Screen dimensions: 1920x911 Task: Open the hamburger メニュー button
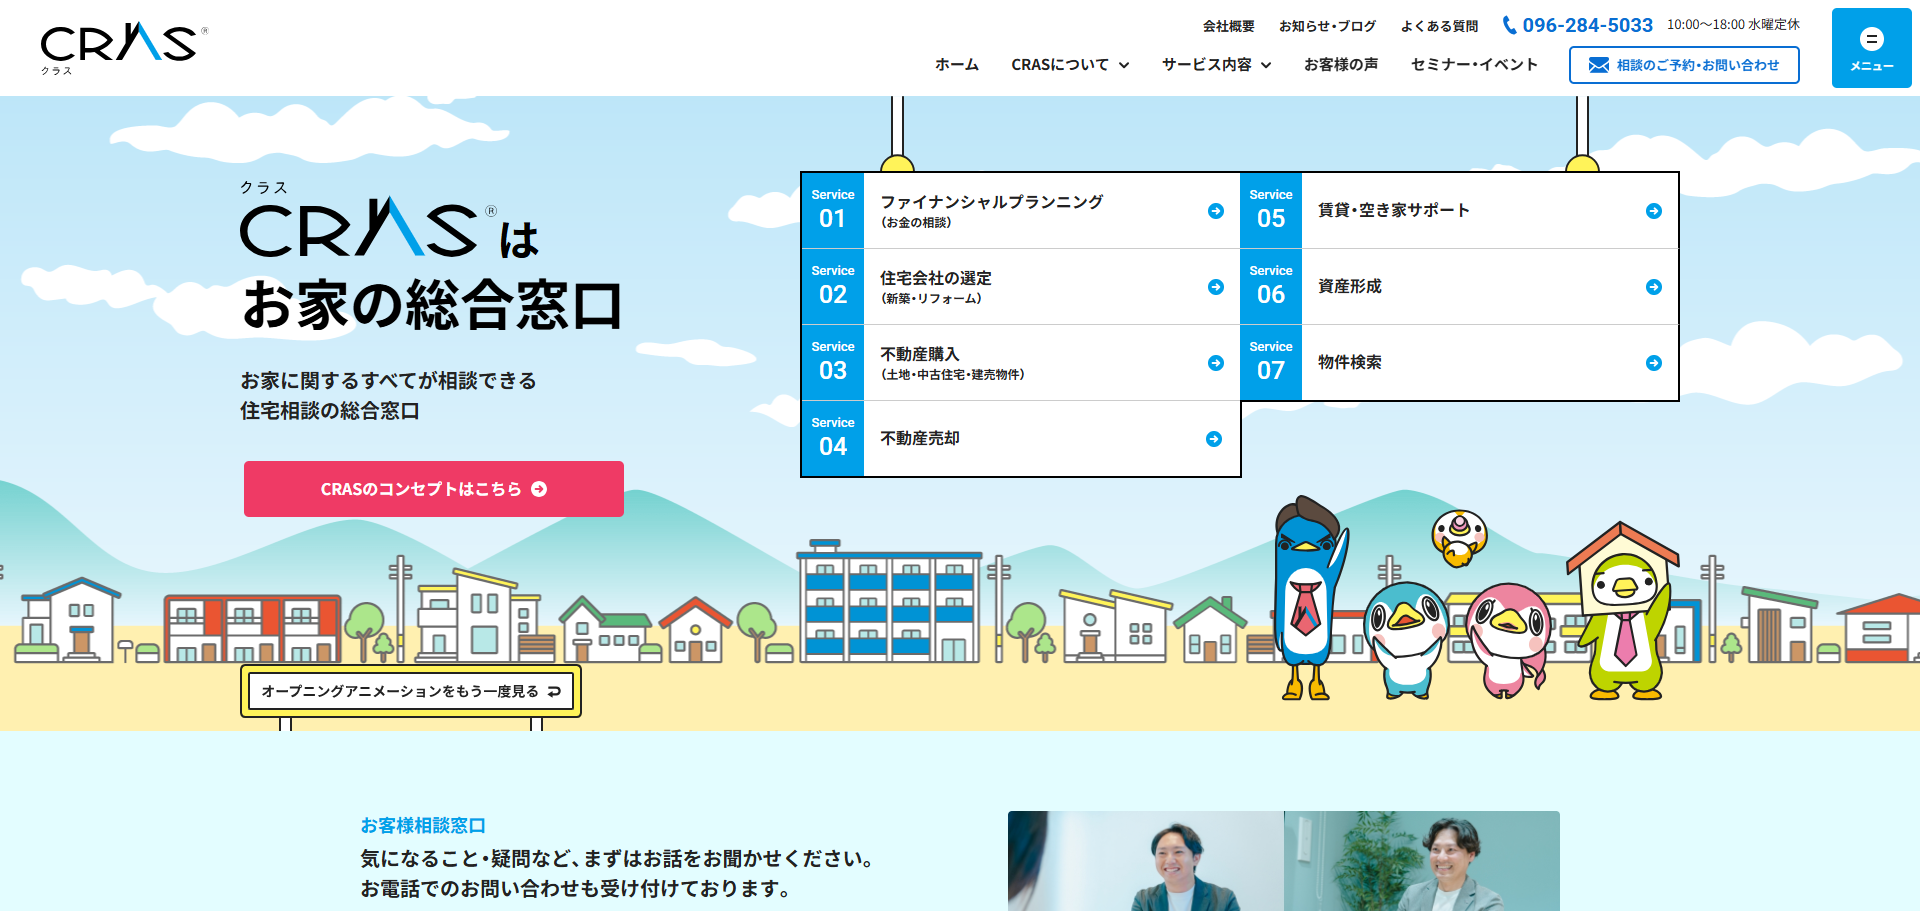point(1871,48)
